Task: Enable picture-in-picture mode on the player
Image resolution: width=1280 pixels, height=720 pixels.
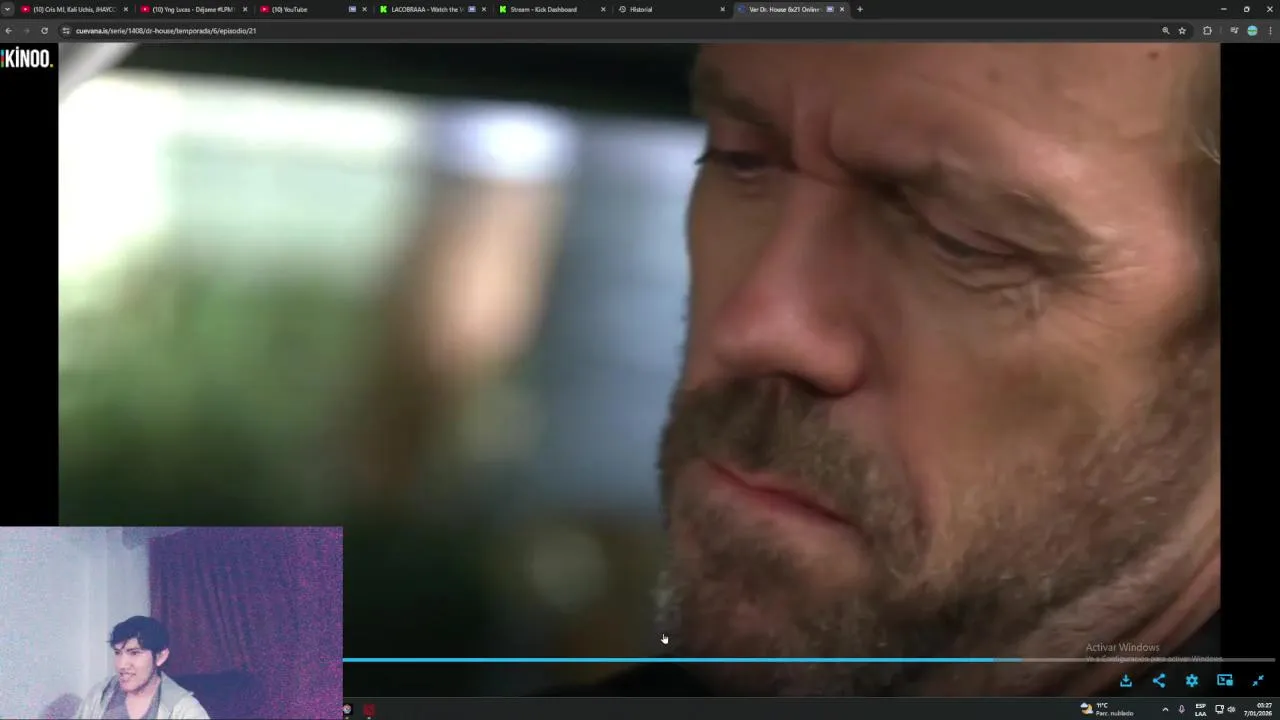Action: pyautogui.click(x=1225, y=681)
